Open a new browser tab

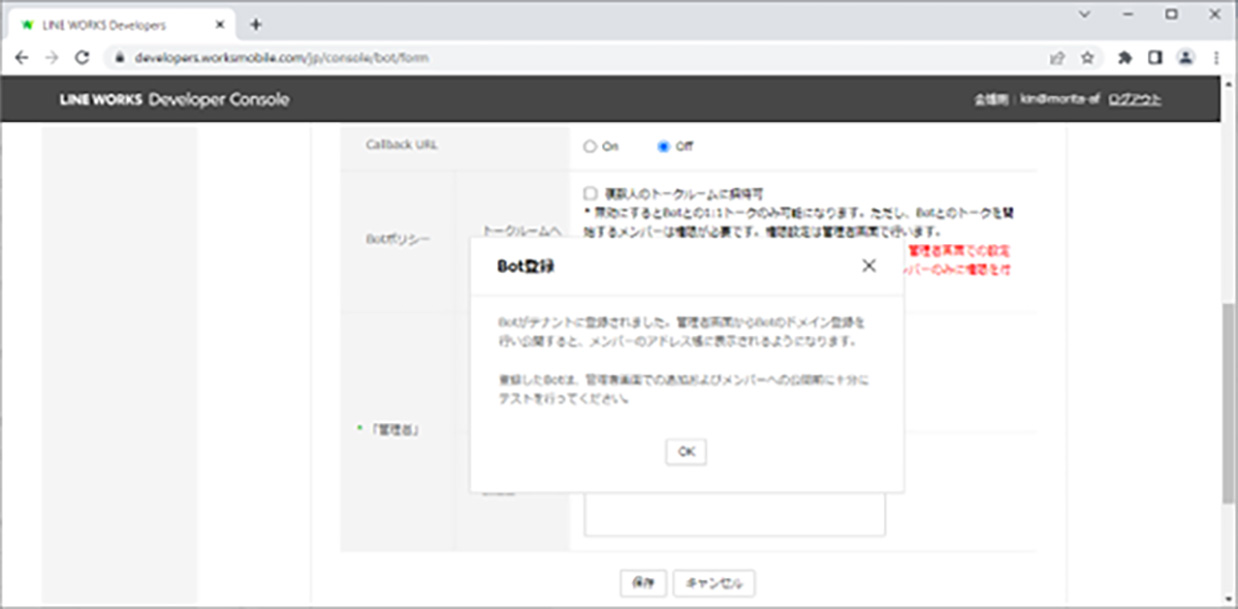[256, 24]
